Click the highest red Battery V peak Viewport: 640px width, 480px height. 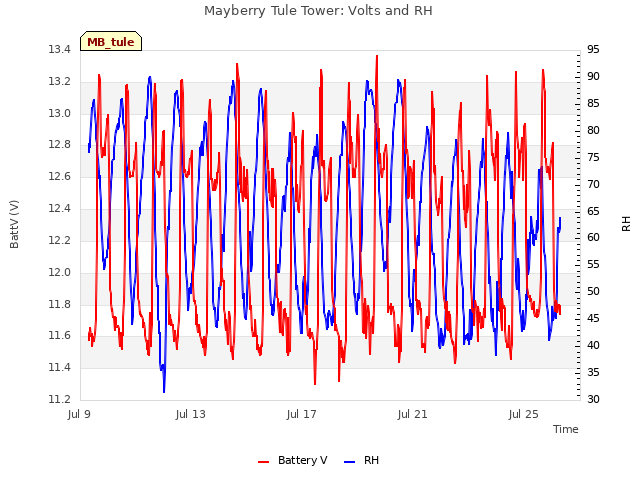tap(377, 56)
